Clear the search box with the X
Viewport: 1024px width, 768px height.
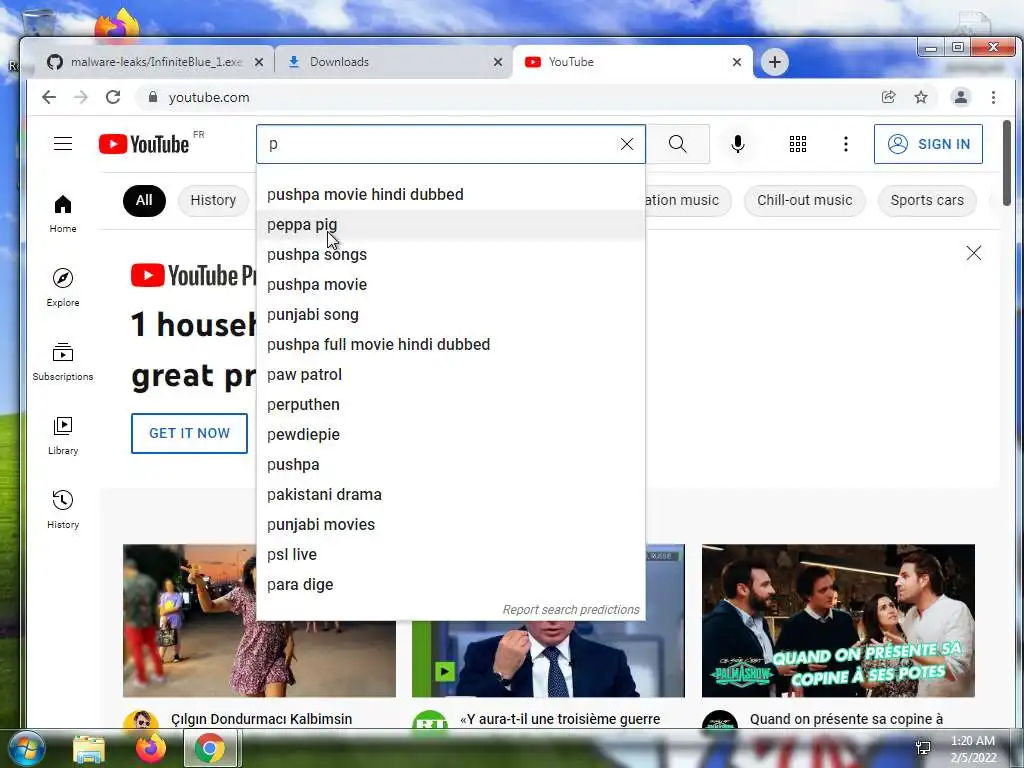pyautogui.click(x=626, y=144)
